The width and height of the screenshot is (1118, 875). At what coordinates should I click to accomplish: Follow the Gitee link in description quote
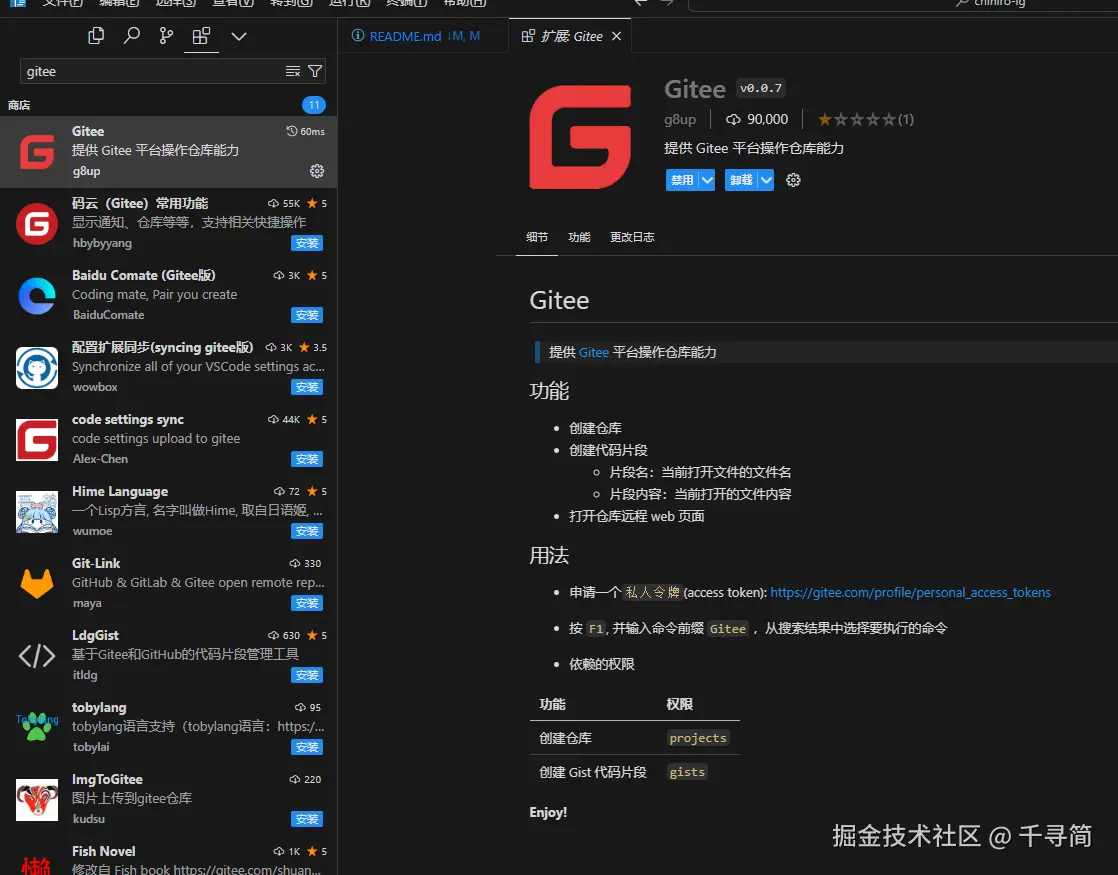(x=593, y=352)
